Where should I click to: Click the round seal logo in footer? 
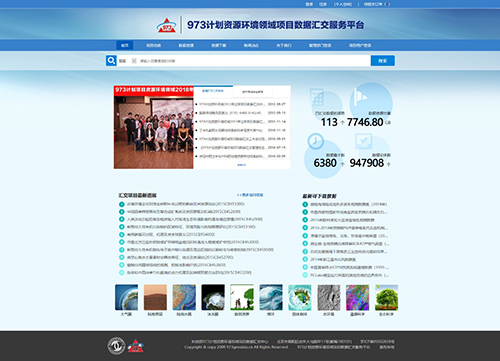click(116, 346)
